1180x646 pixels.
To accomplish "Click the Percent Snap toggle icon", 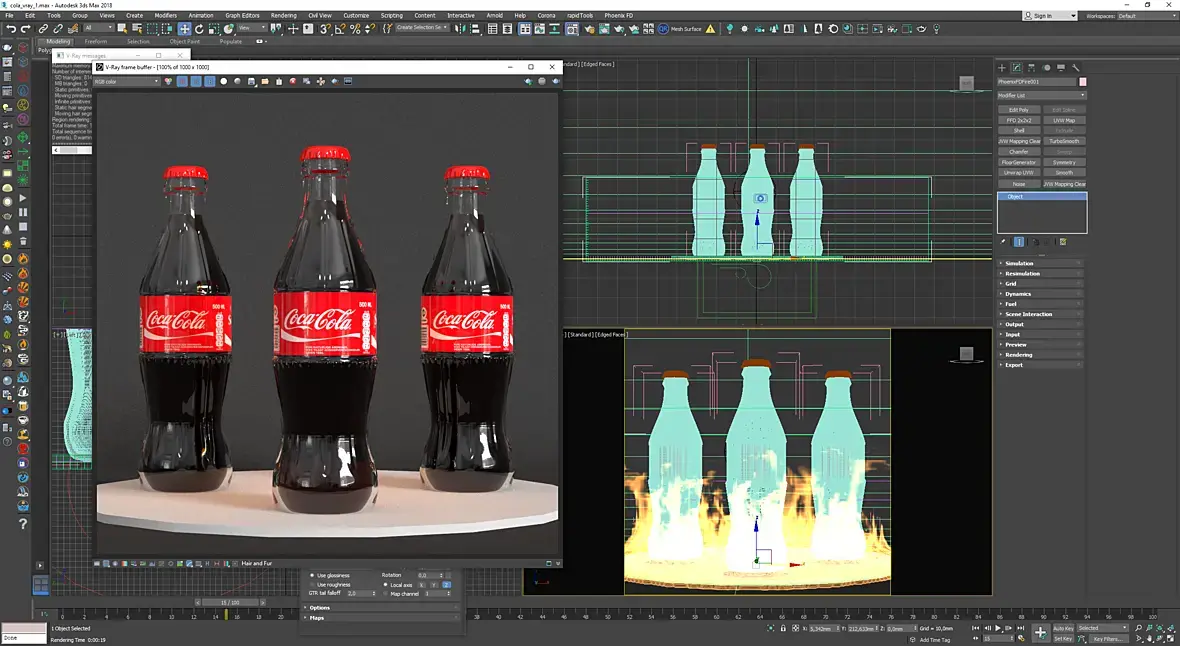I will coord(355,29).
